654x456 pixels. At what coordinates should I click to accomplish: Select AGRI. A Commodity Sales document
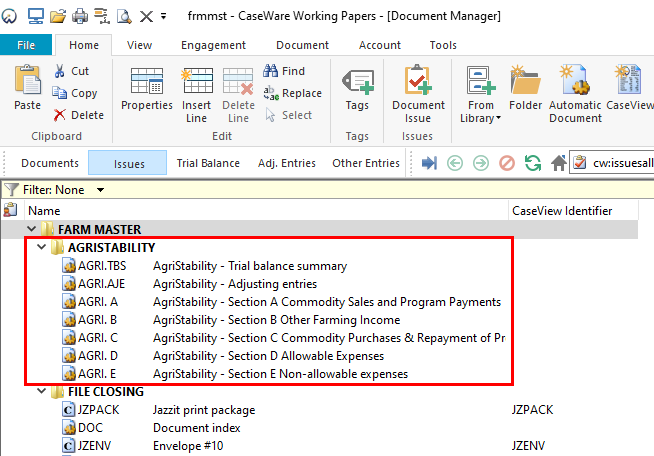(282, 302)
